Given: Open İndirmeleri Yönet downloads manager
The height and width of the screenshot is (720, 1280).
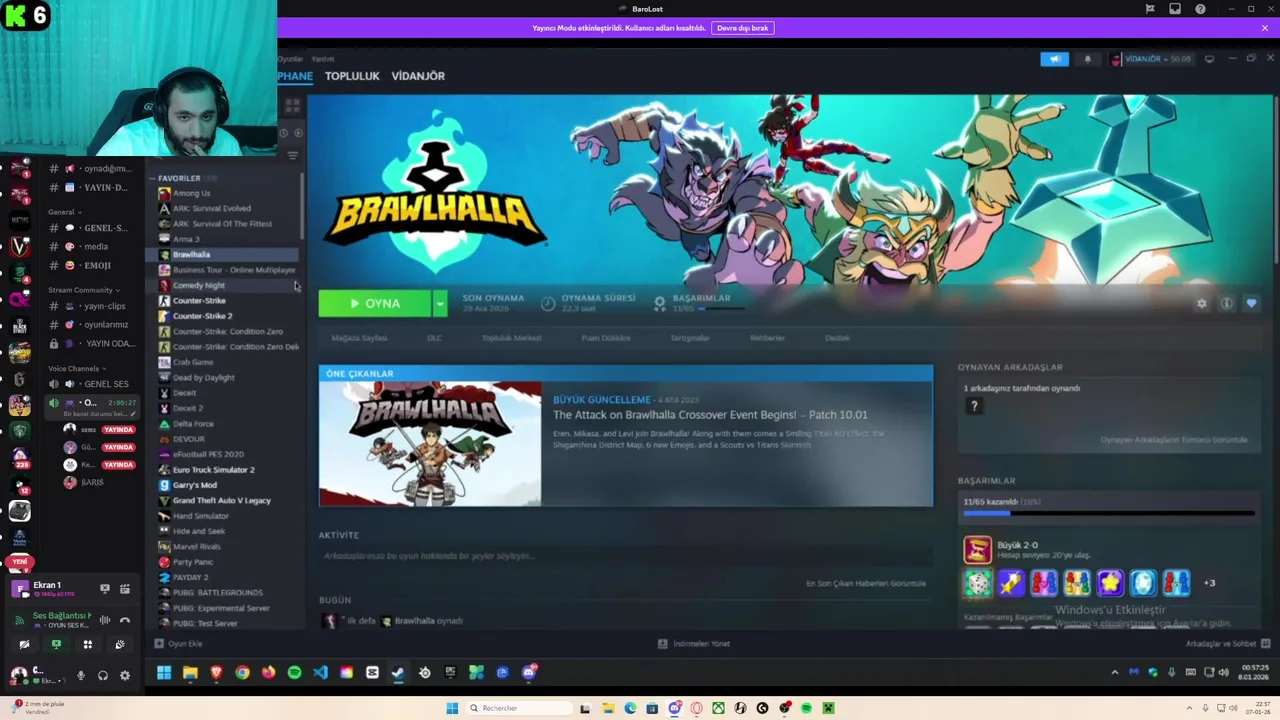Looking at the screenshot, I should (693, 644).
